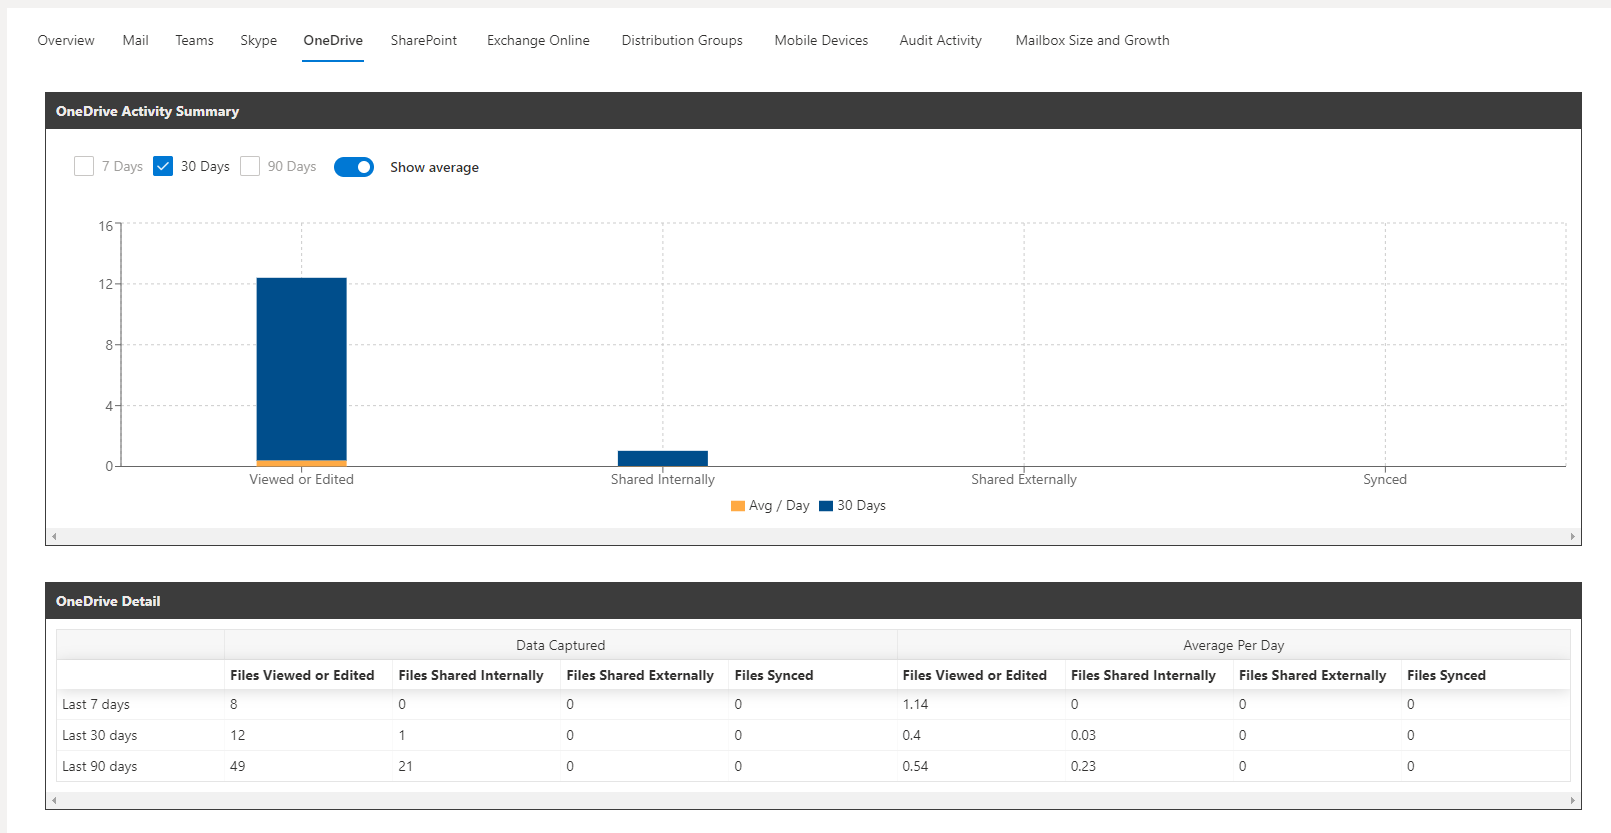Screen dimensions: 1611x833
Task: Sort by Files Viewed or Edited under Average Per Day
Action: [x=975, y=675]
